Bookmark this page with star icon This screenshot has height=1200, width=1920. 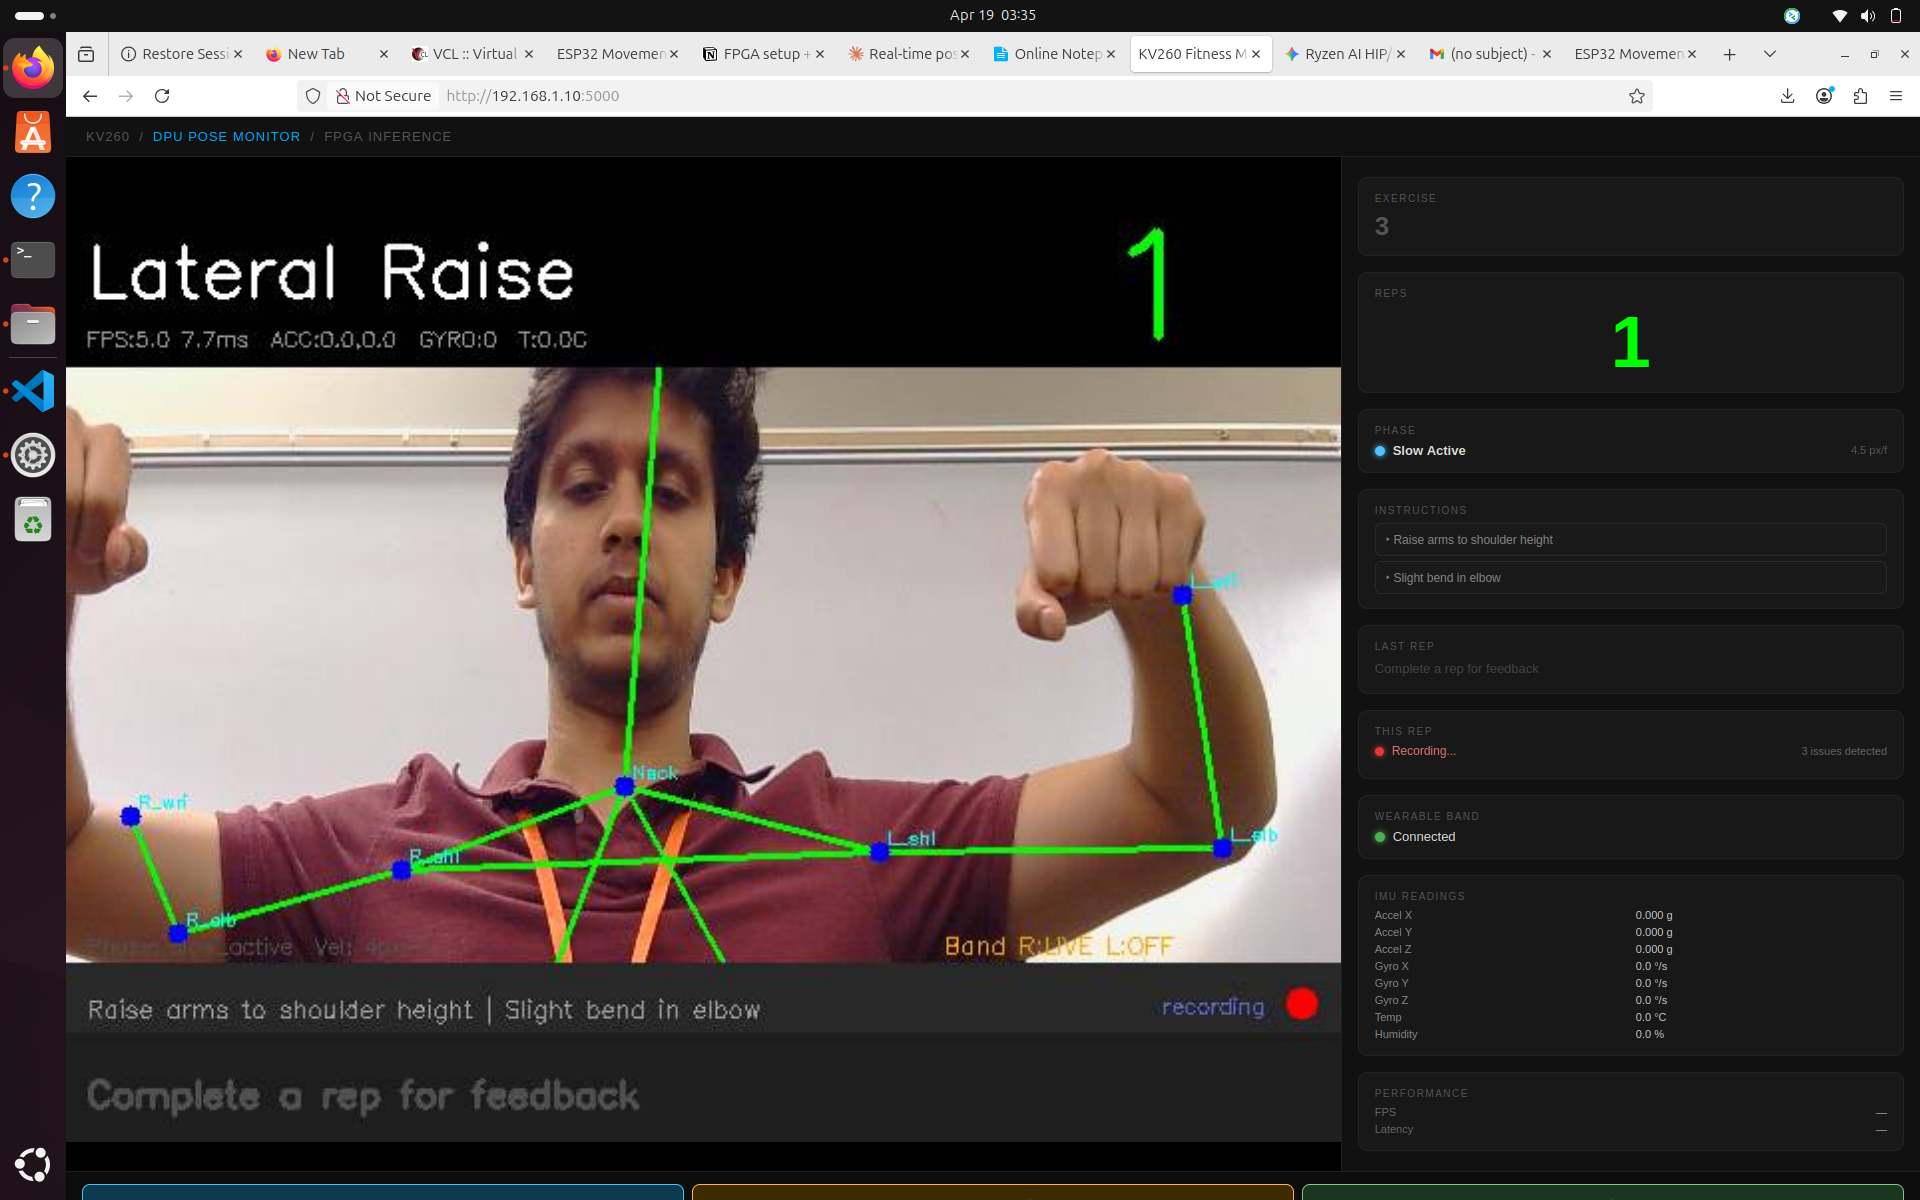click(x=1637, y=96)
